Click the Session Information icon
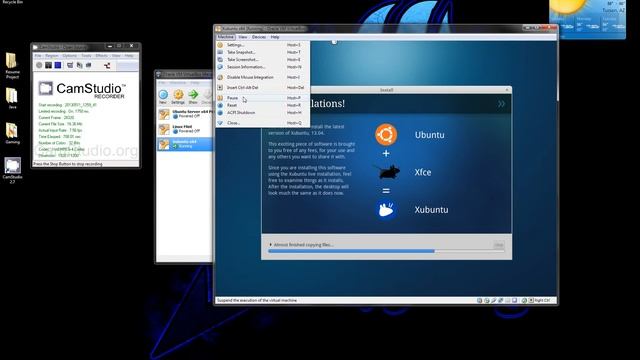 [220, 67]
